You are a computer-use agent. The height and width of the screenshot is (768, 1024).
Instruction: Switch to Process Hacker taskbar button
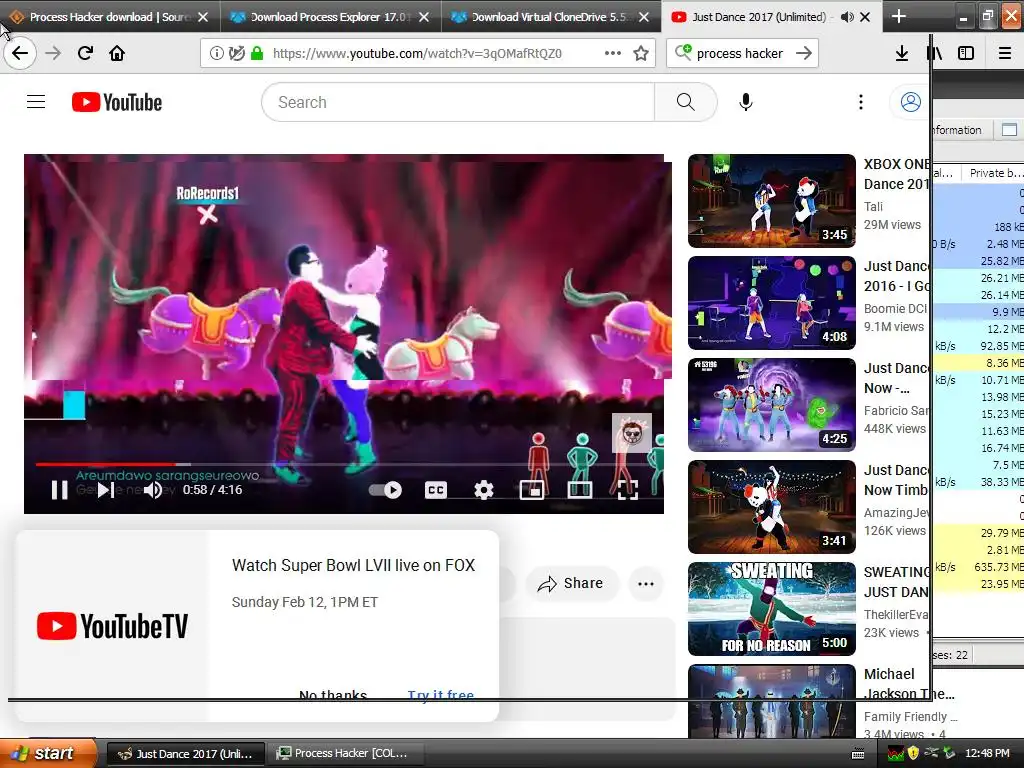[x=345, y=754]
